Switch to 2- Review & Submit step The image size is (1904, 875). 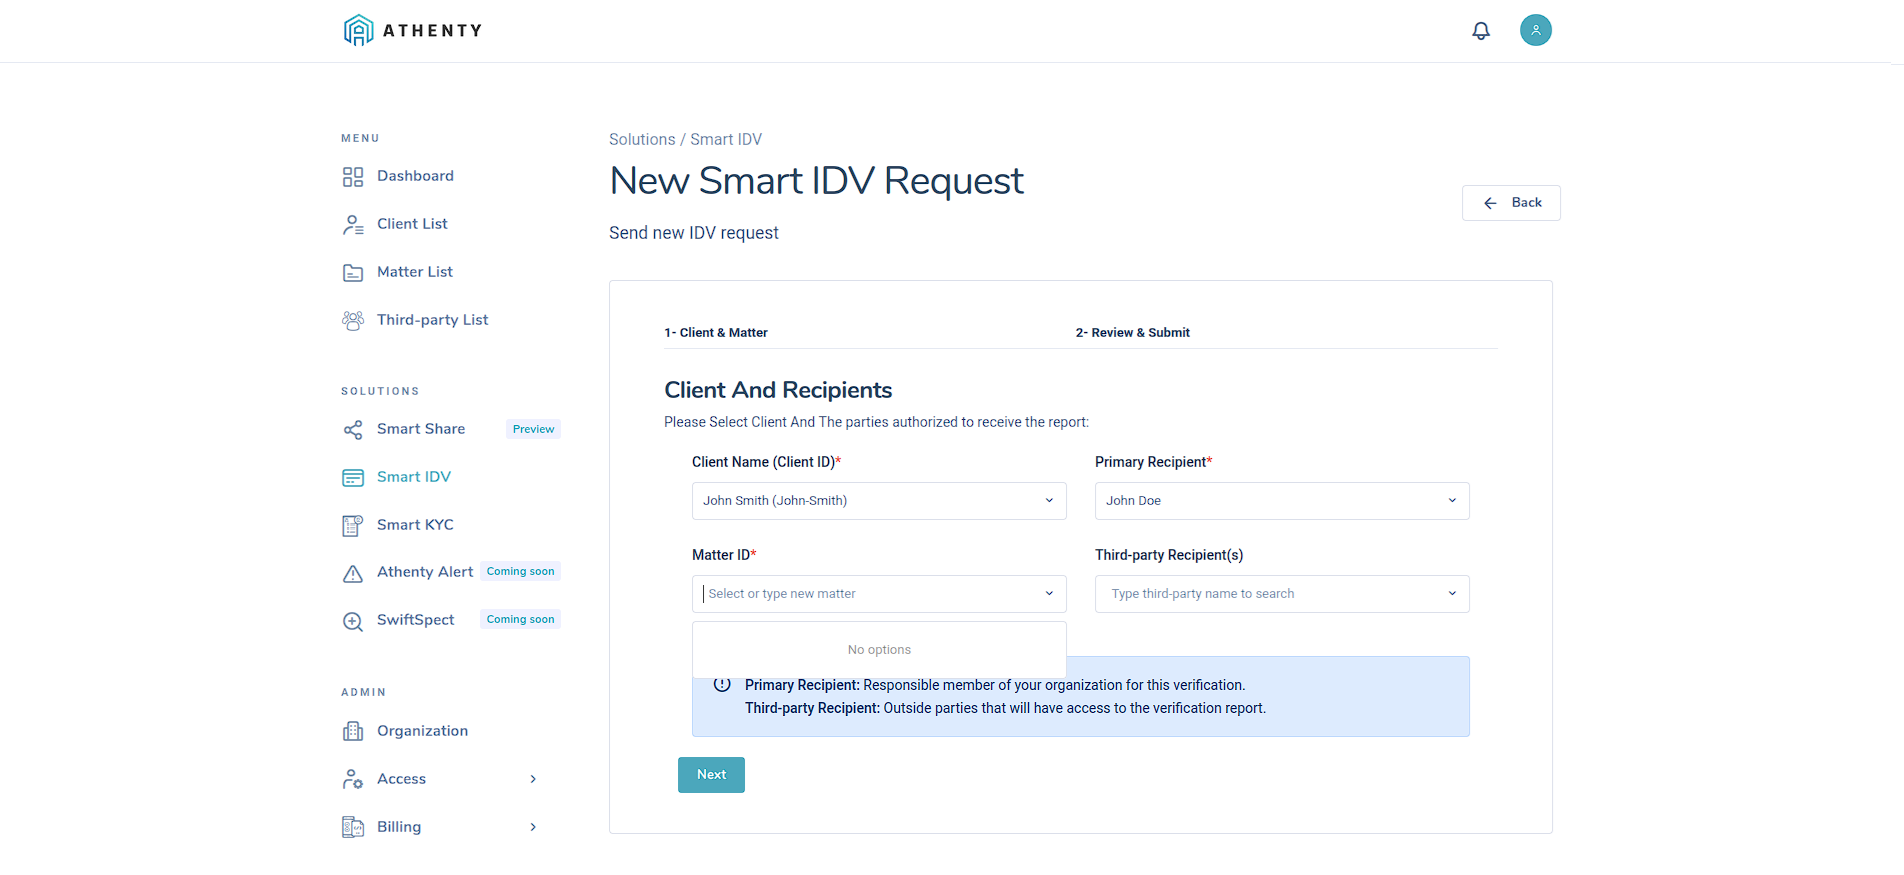(1133, 333)
